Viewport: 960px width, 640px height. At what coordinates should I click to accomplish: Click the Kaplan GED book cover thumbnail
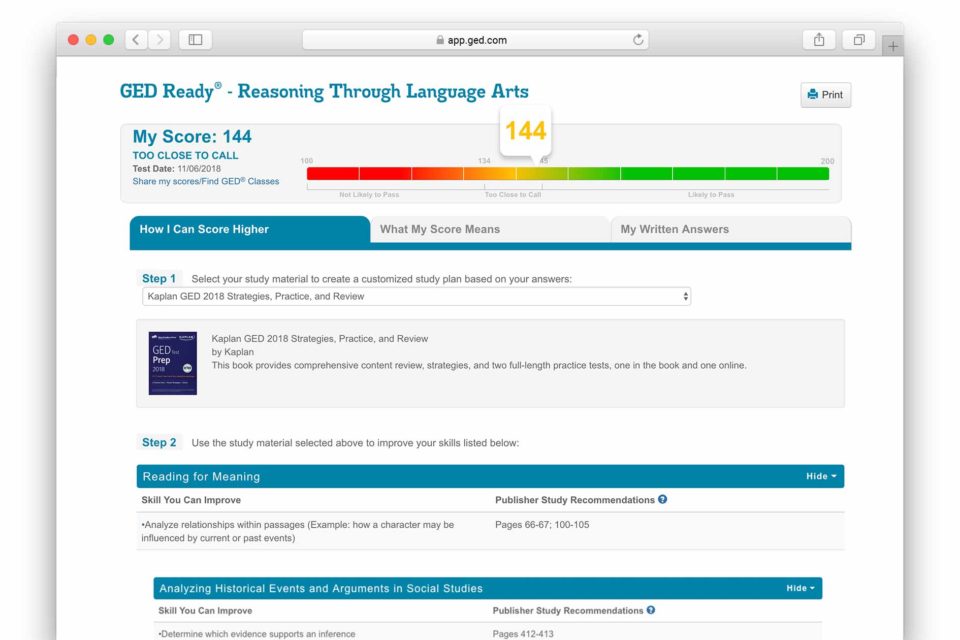pyautogui.click(x=172, y=362)
